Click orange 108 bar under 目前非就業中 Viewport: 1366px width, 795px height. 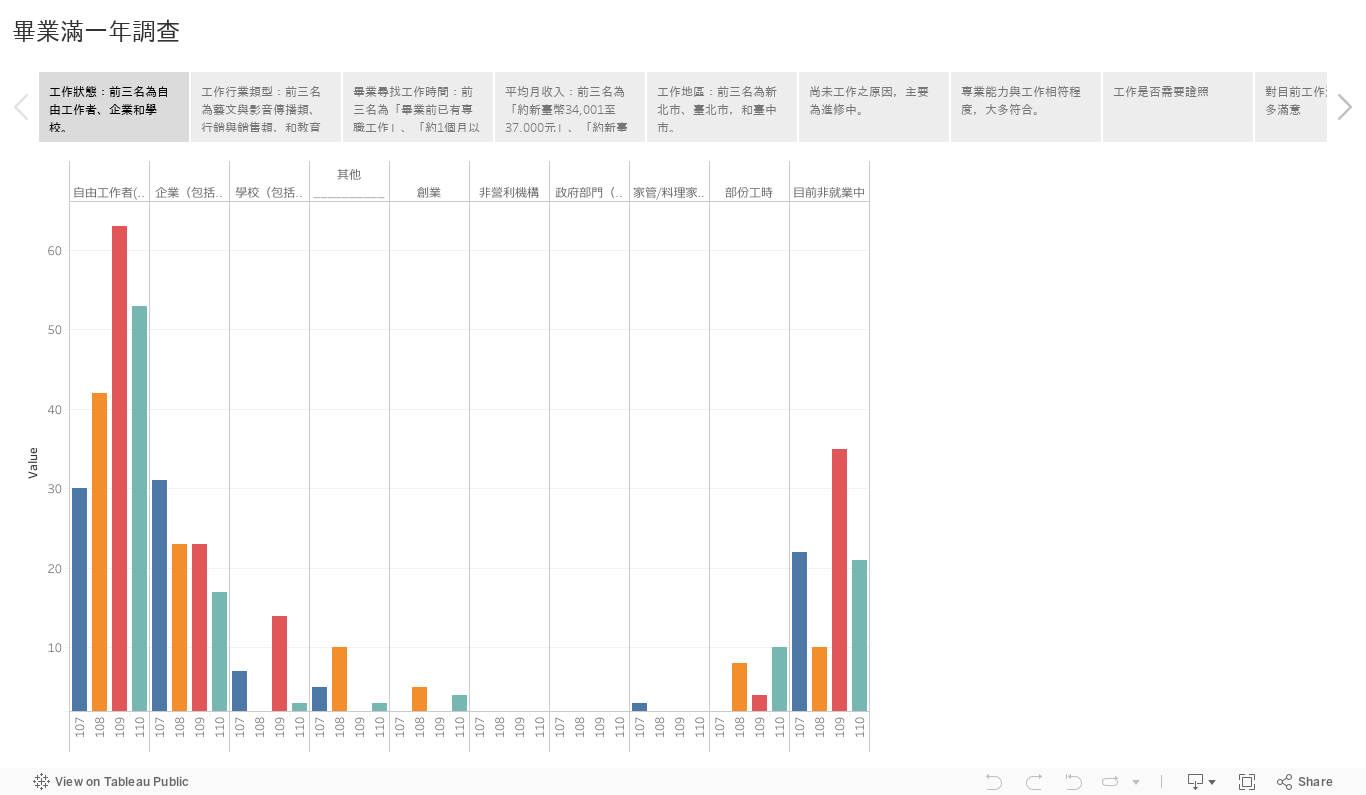coord(819,679)
